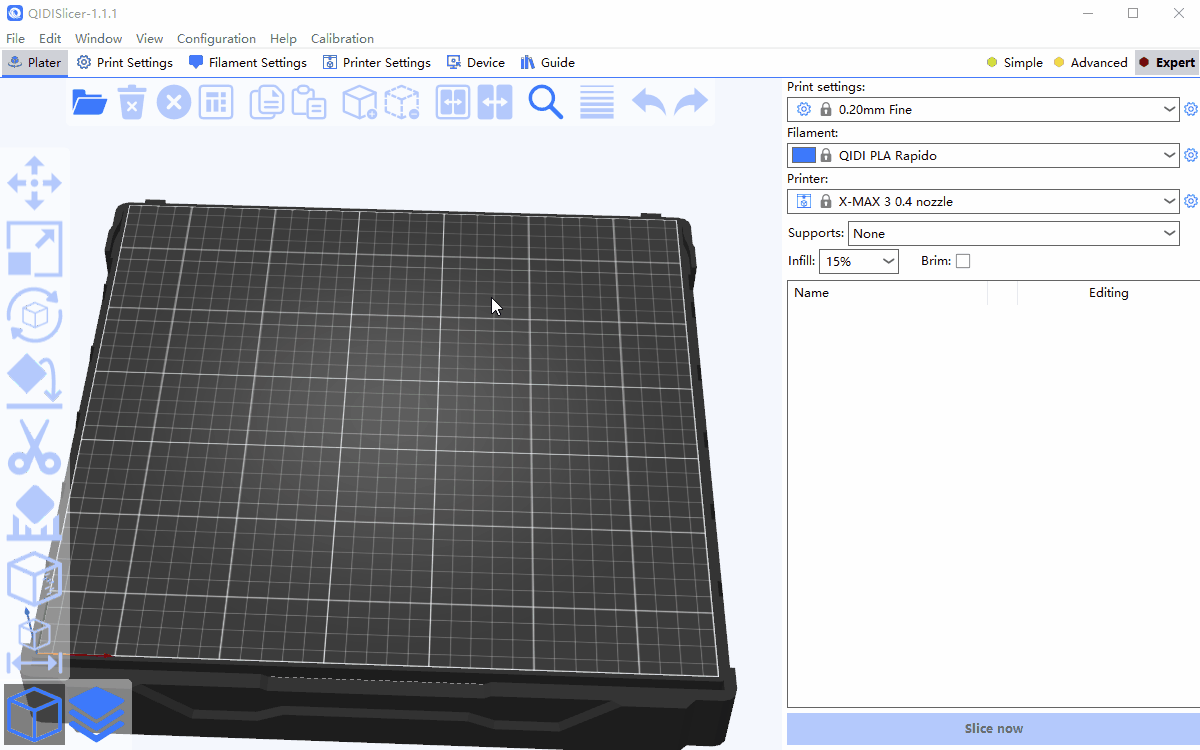
Task: Click the Arrange grid icon in toolbar
Action: pyautogui.click(x=216, y=102)
